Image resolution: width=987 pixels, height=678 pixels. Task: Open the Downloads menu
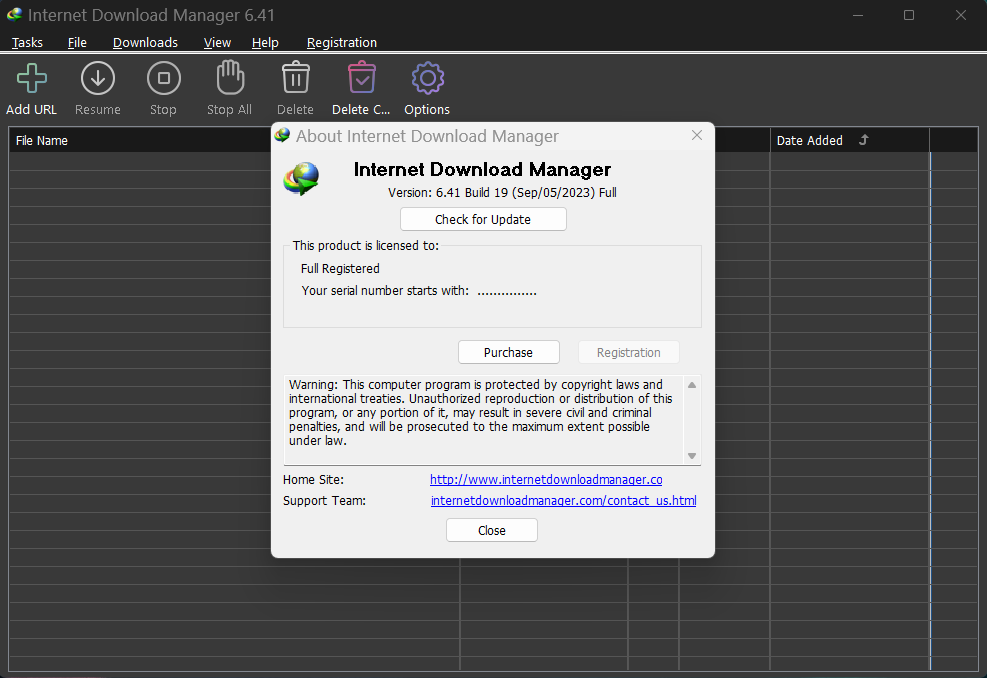pos(145,42)
